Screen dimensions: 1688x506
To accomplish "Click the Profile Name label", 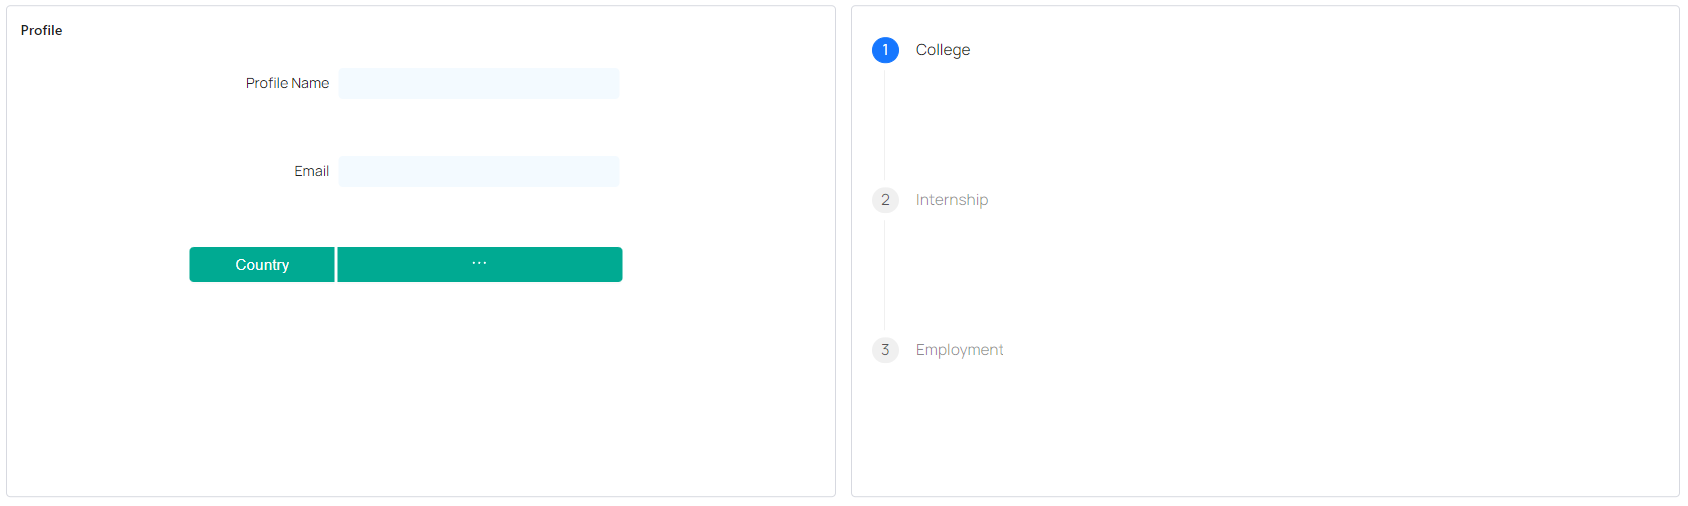I will (287, 83).
